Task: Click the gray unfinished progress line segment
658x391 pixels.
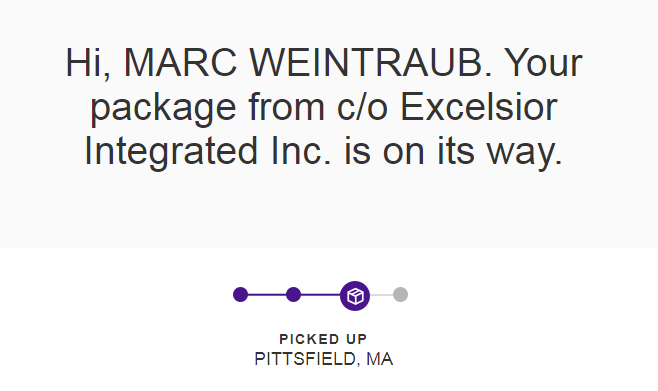Action: point(381,295)
